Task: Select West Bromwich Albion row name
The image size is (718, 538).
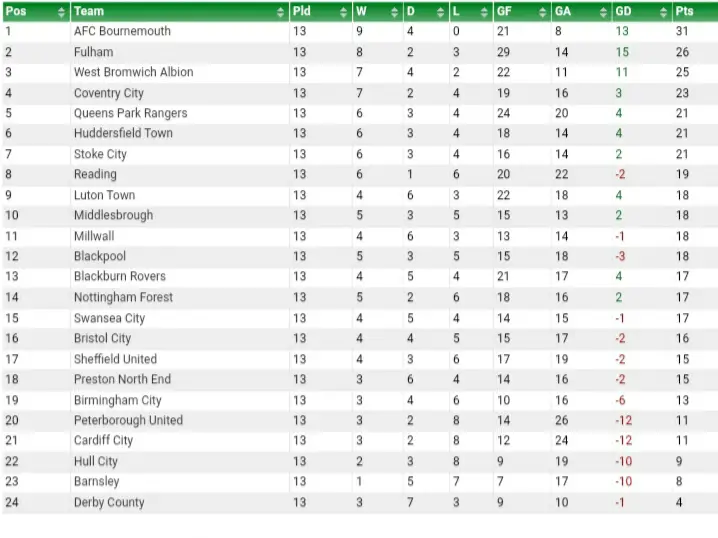Action: click(134, 72)
